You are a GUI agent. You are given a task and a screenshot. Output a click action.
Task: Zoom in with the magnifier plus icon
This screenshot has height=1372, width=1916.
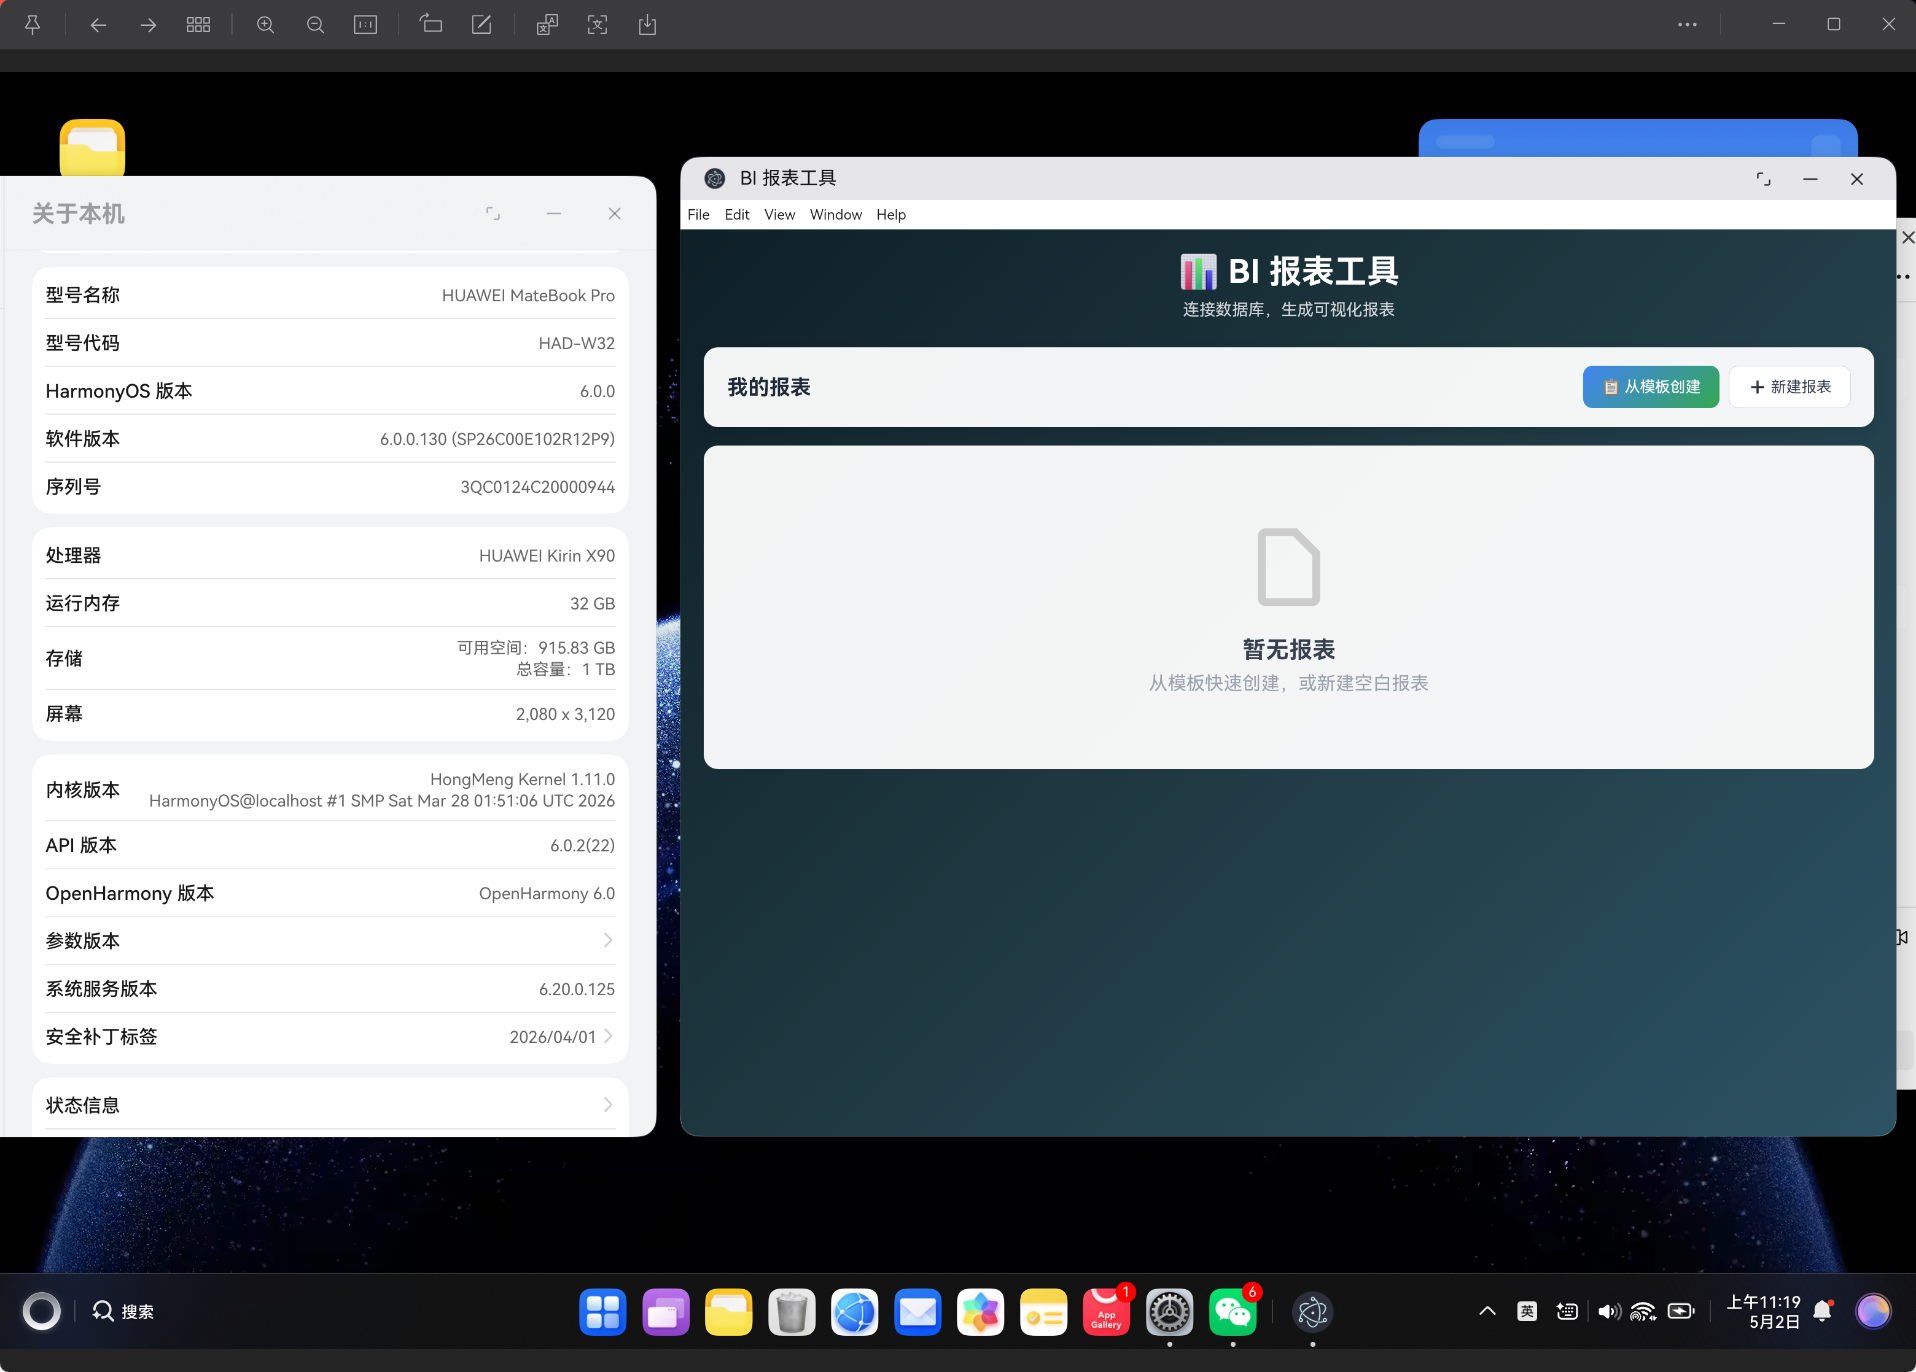(265, 25)
